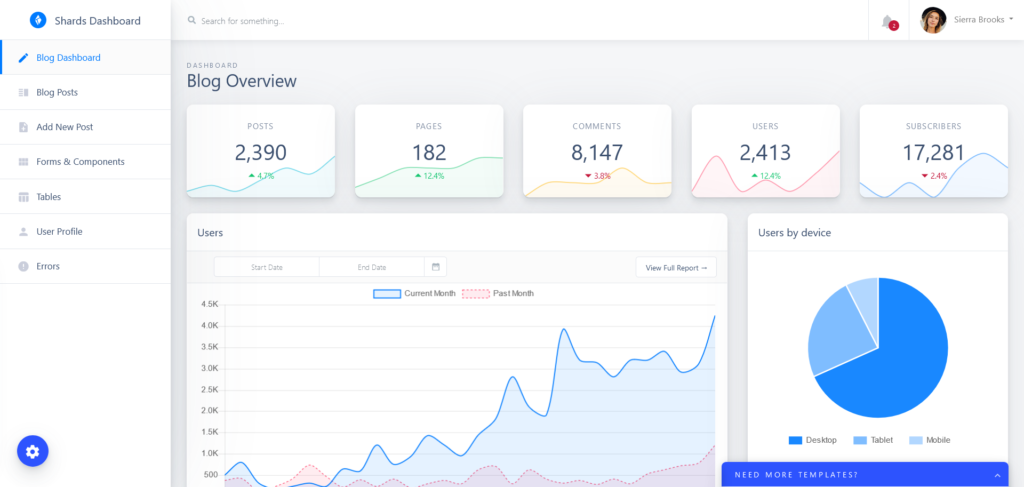Click the Start Date input field
The height and width of the screenshot is (487, 1024).
[x=266, y=267]
